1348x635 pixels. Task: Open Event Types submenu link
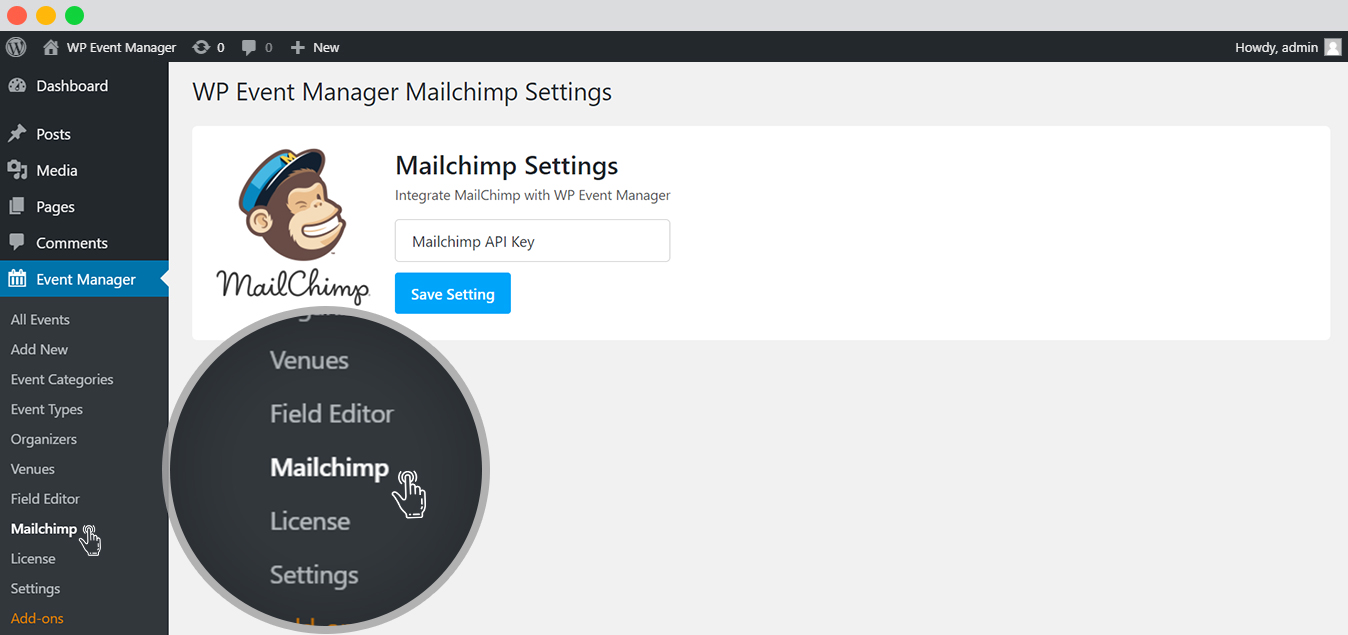click(47, 409)
